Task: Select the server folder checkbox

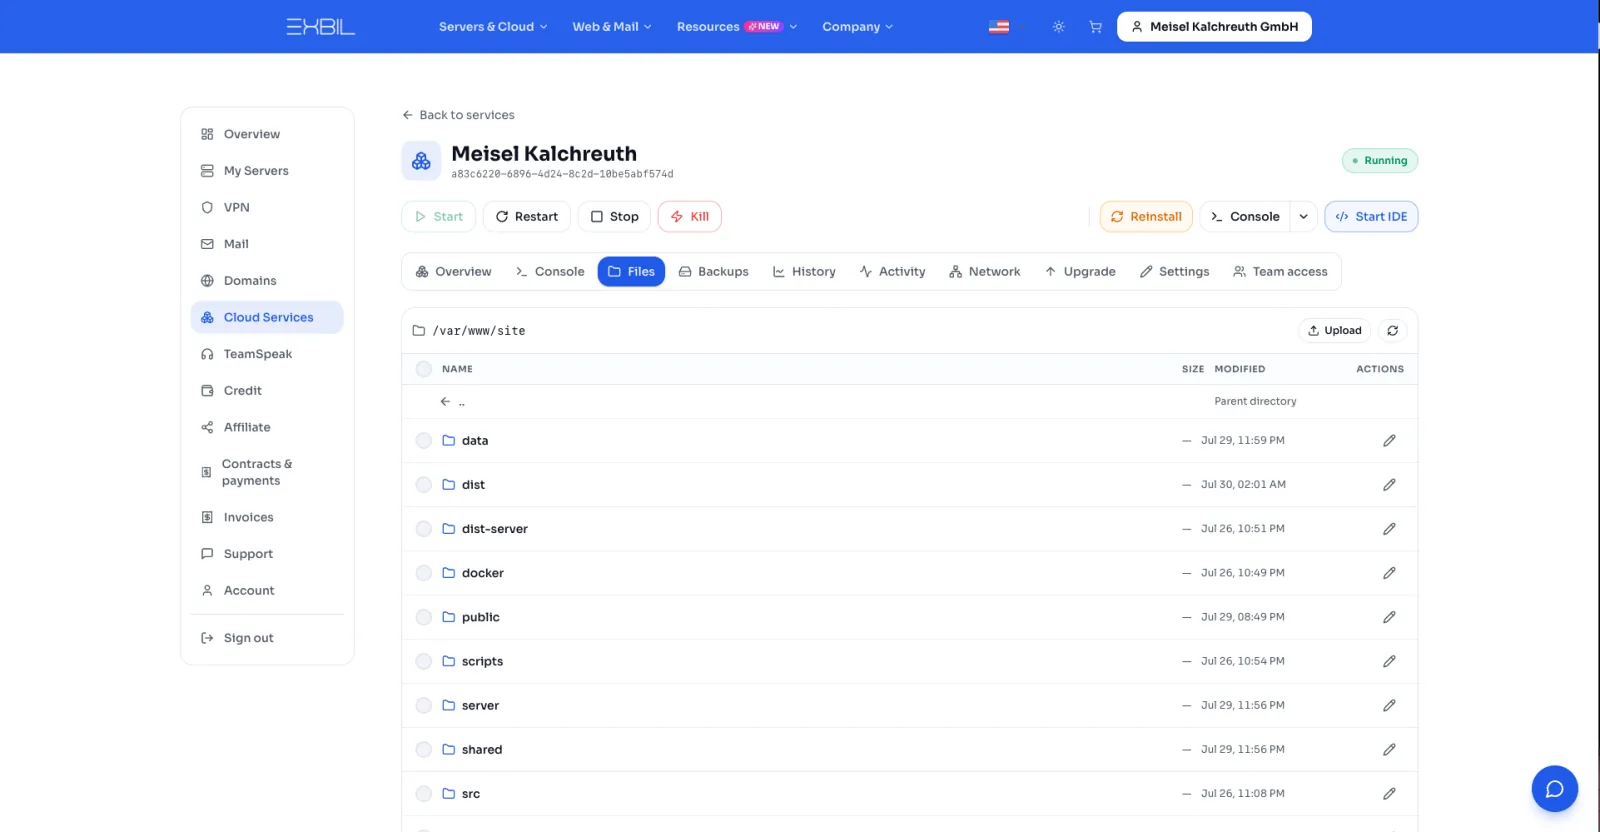Action: point(424,705)
